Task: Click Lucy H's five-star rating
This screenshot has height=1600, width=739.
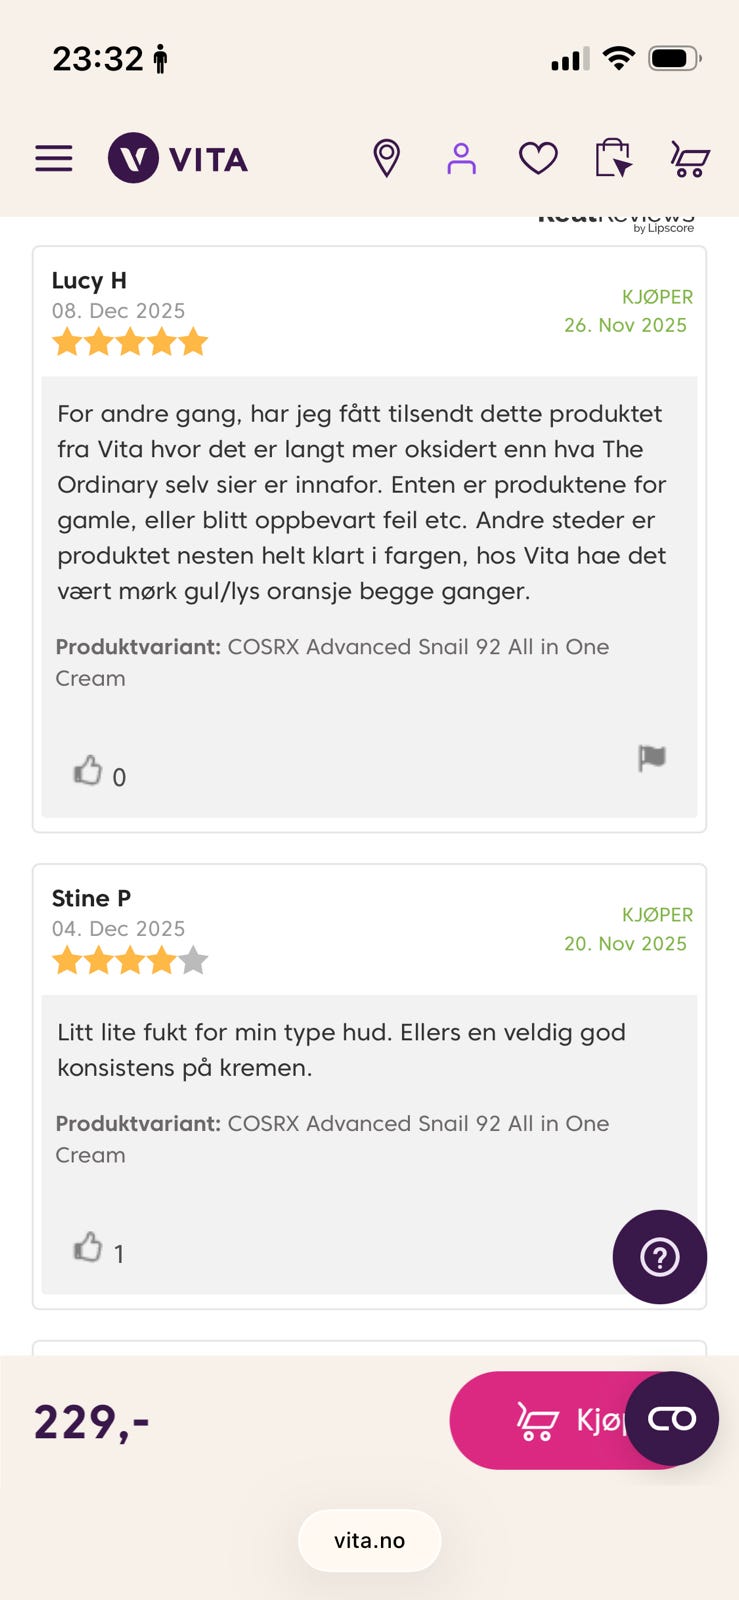Action: pyautogui.click(x=130, y=343)
